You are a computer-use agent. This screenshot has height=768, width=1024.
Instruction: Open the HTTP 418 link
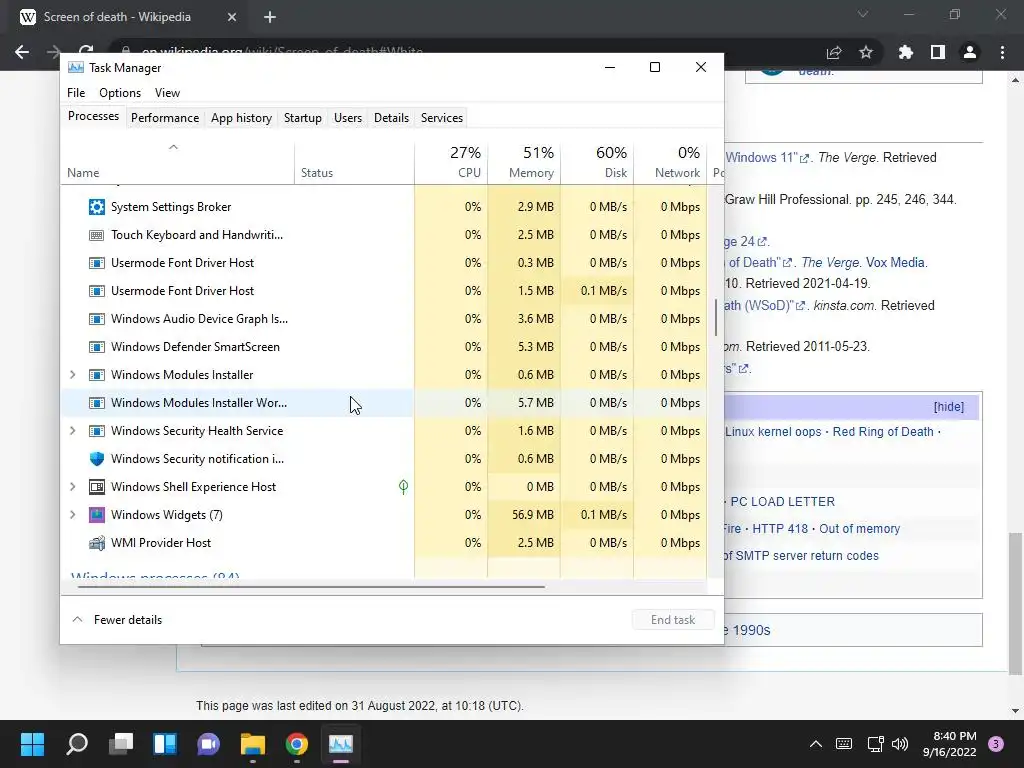pos(780,529)
